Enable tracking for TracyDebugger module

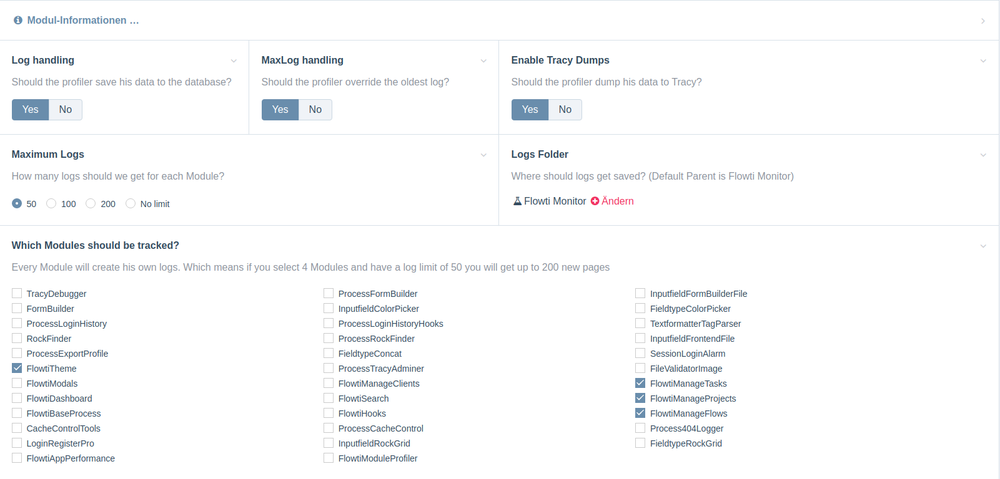(17, 294)
